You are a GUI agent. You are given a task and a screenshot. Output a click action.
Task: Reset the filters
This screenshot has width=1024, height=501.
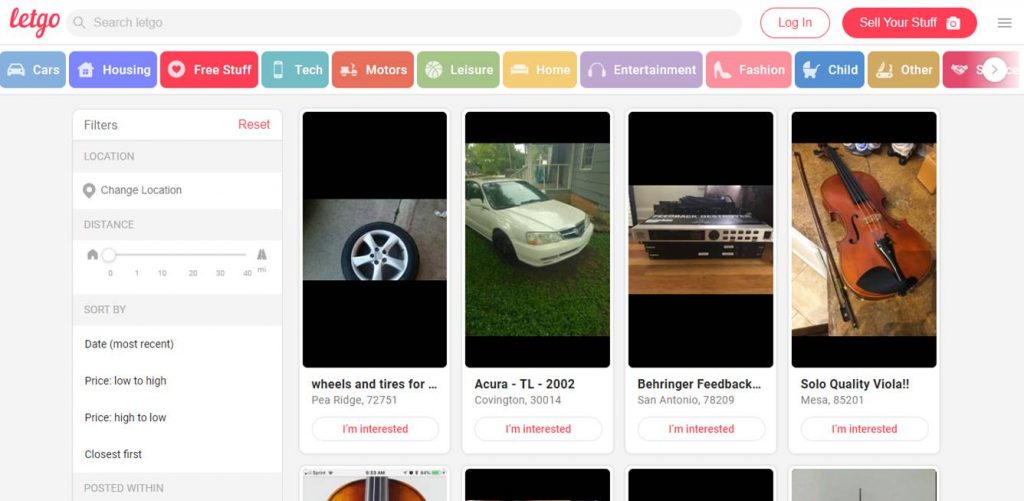[253, 125]
